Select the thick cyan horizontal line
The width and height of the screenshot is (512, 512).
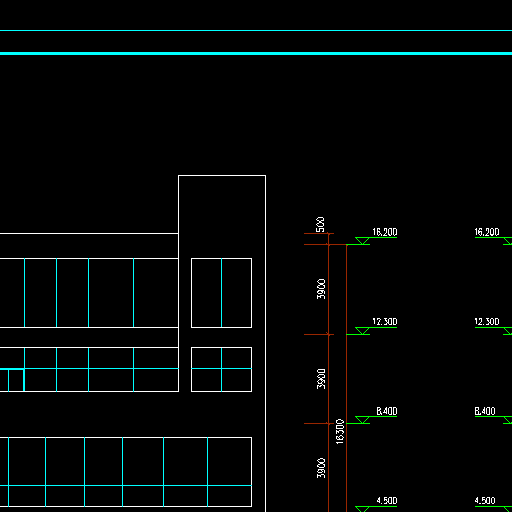pos(256,53)
